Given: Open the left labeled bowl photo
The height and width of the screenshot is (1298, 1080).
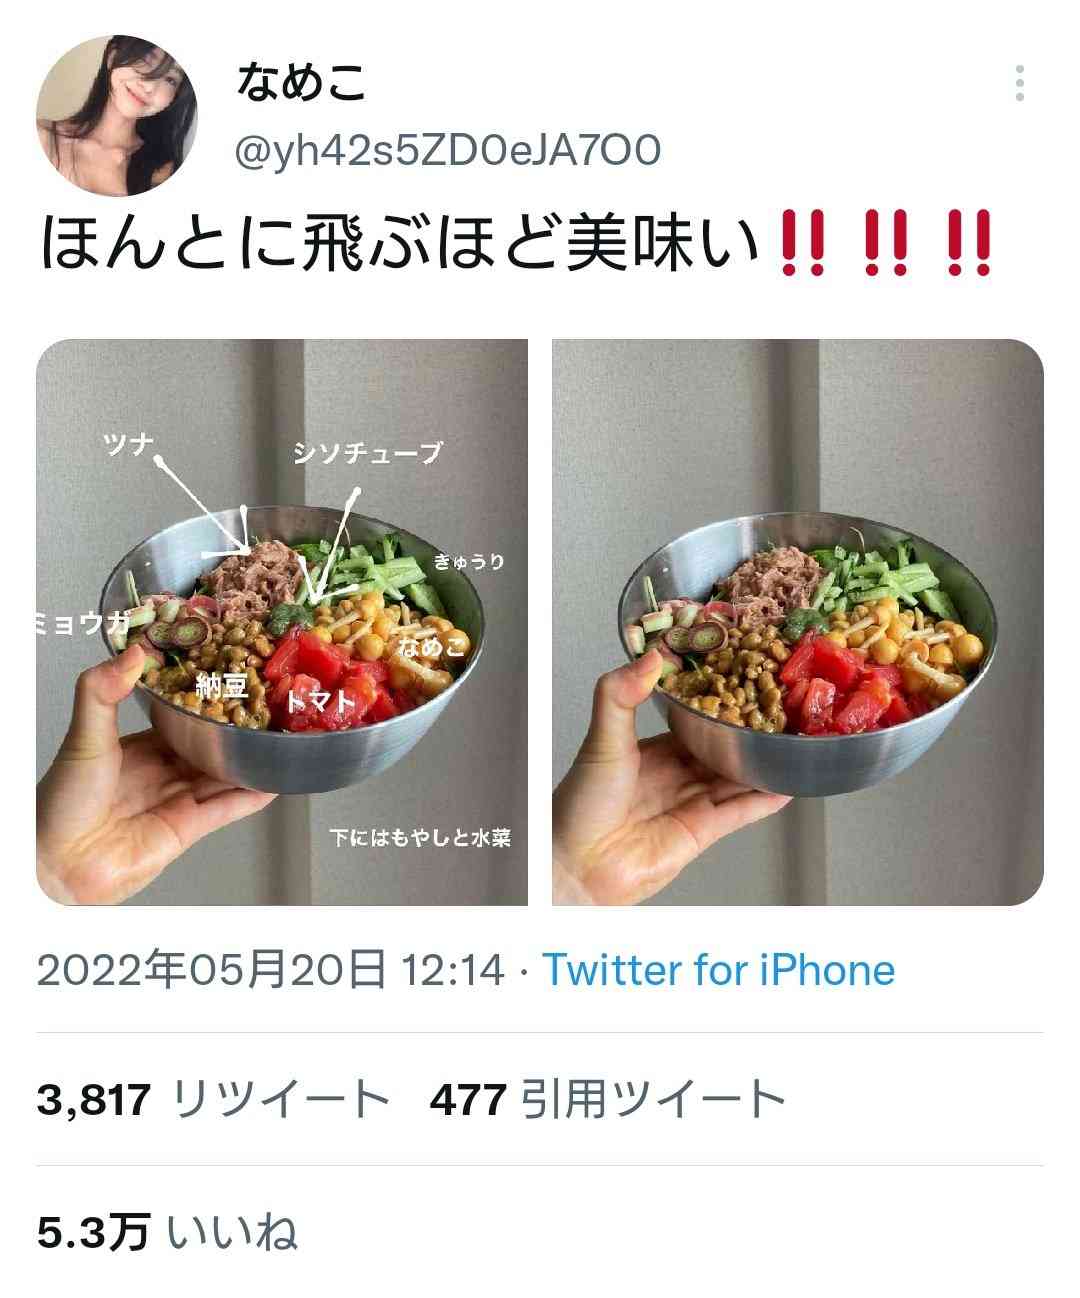Looking at the screenshot, I should (x=282, y=622).
